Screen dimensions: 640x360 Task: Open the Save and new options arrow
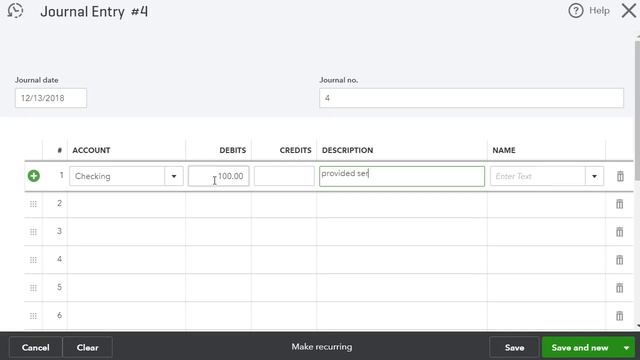tap(626, 348)
